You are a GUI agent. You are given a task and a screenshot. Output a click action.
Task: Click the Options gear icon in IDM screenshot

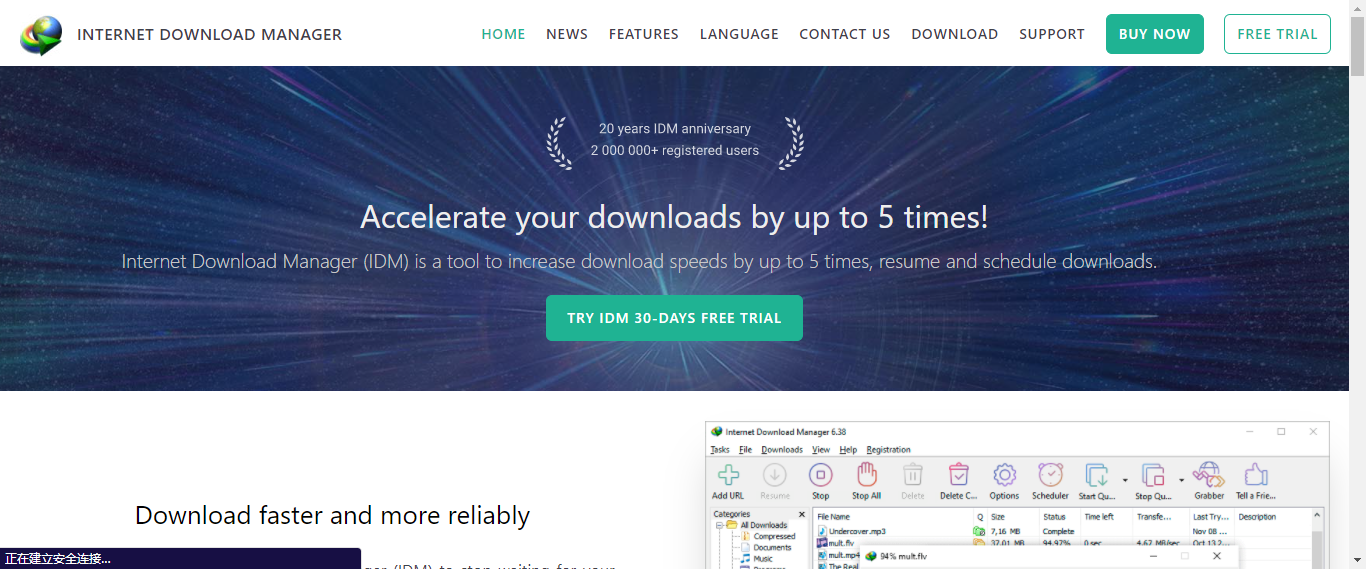1004,475
